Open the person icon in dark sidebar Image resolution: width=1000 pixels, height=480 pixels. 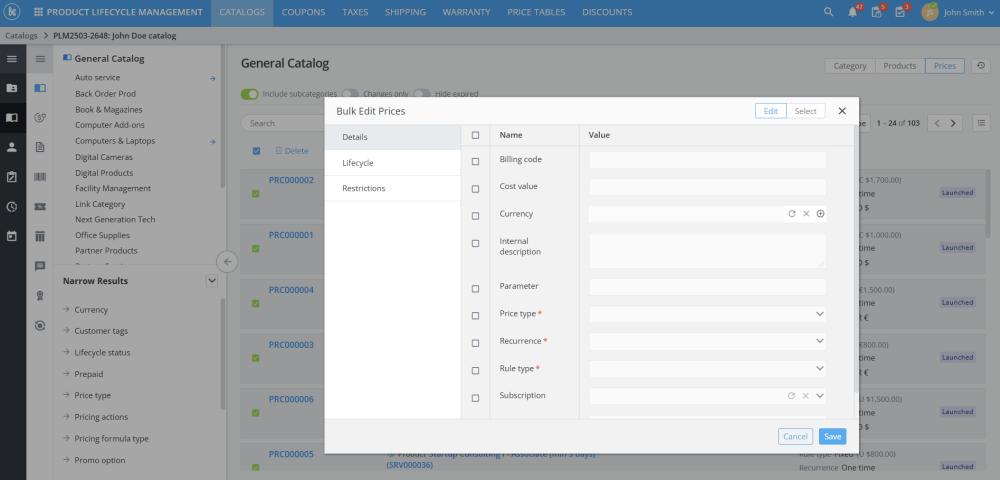click(11, 147)
